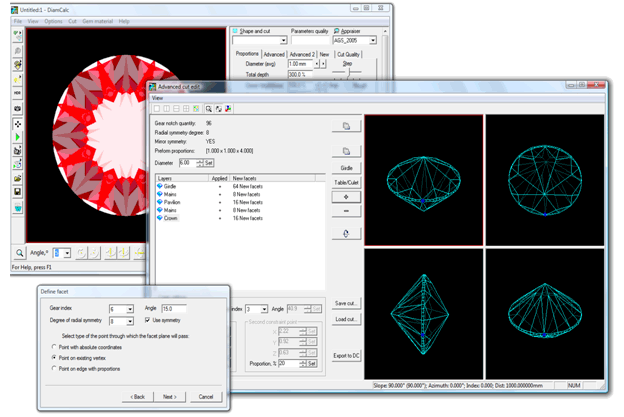Select Point on edge with proportions option
The height and width of the screenshot is (417, 624).
pos(53,368)
